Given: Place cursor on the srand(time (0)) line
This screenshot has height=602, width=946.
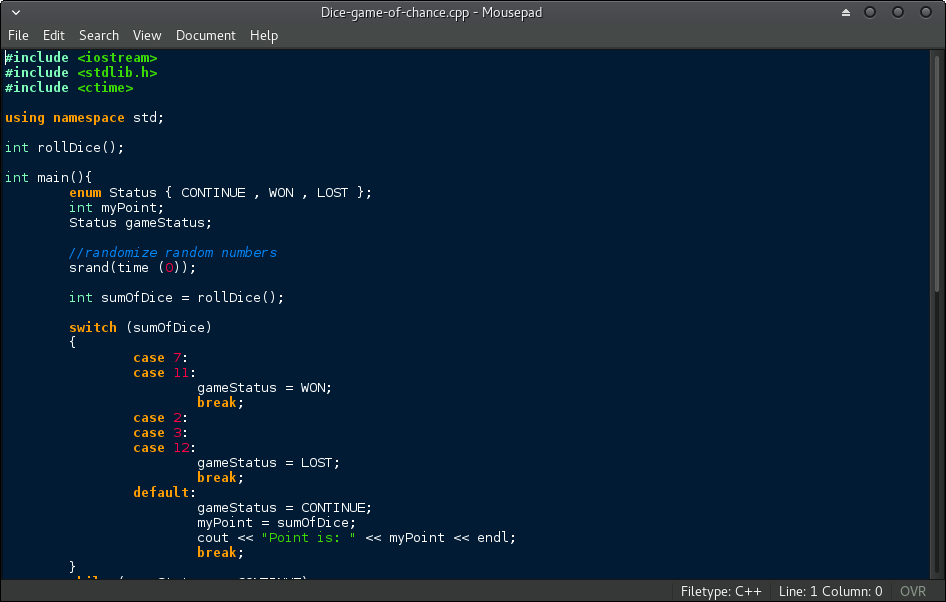Looking at the screenshot, I should click(x=132, y=268).
